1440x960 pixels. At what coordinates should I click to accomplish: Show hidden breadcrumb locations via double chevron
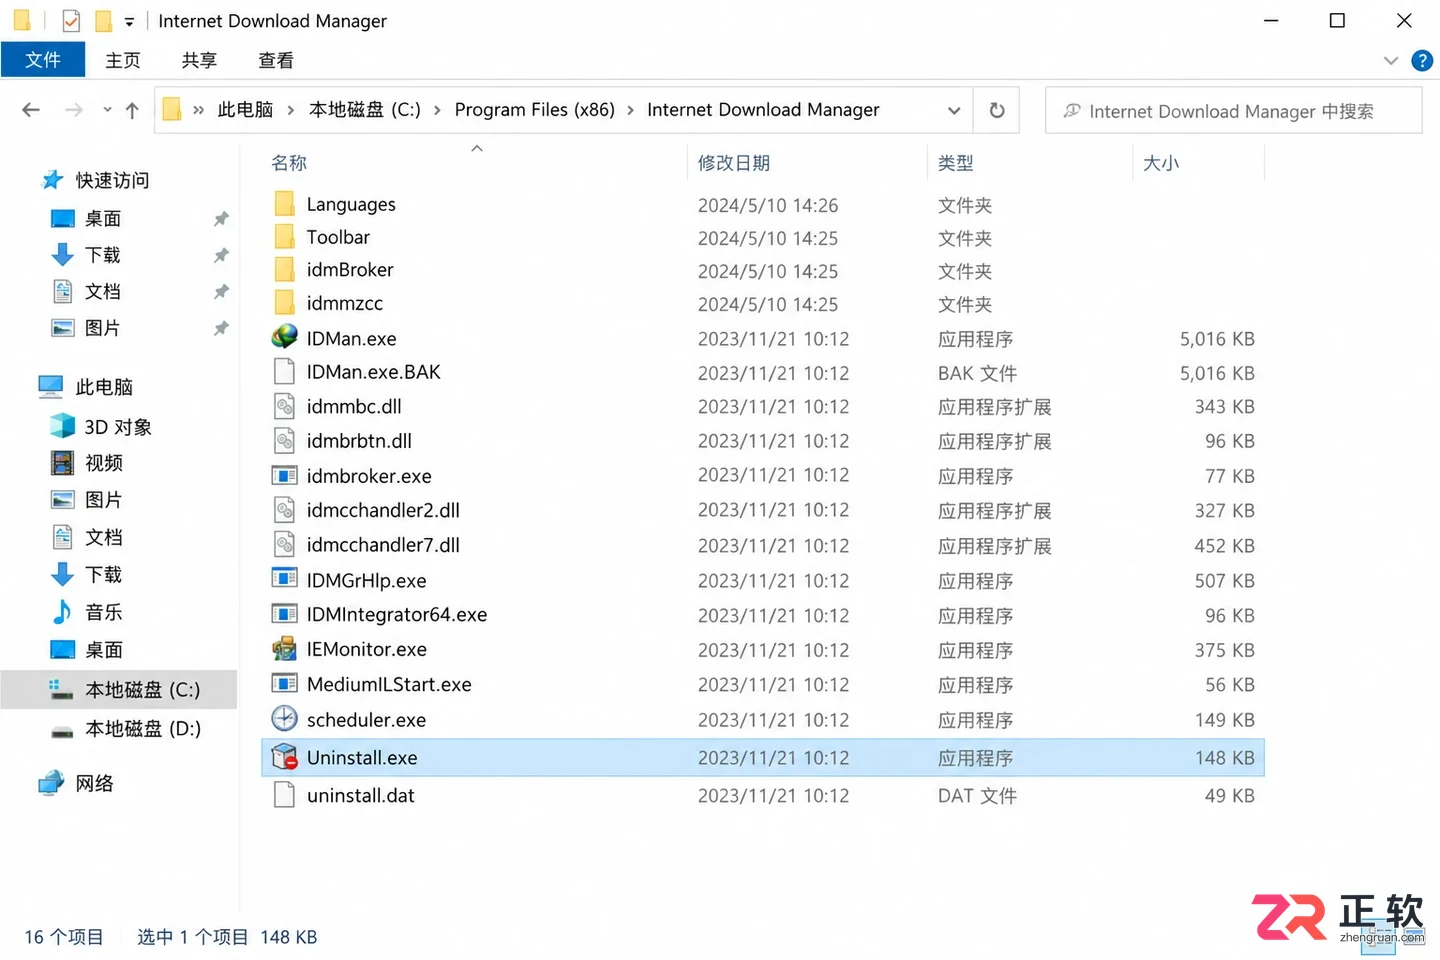coord(198,110)
